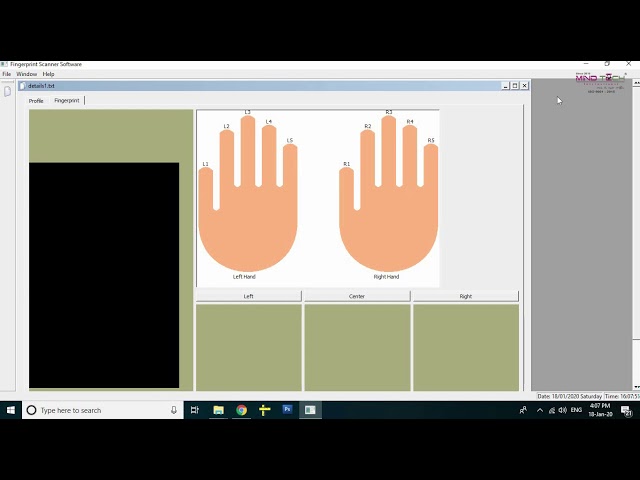Select left little finger L5

(x=290, y=165)
